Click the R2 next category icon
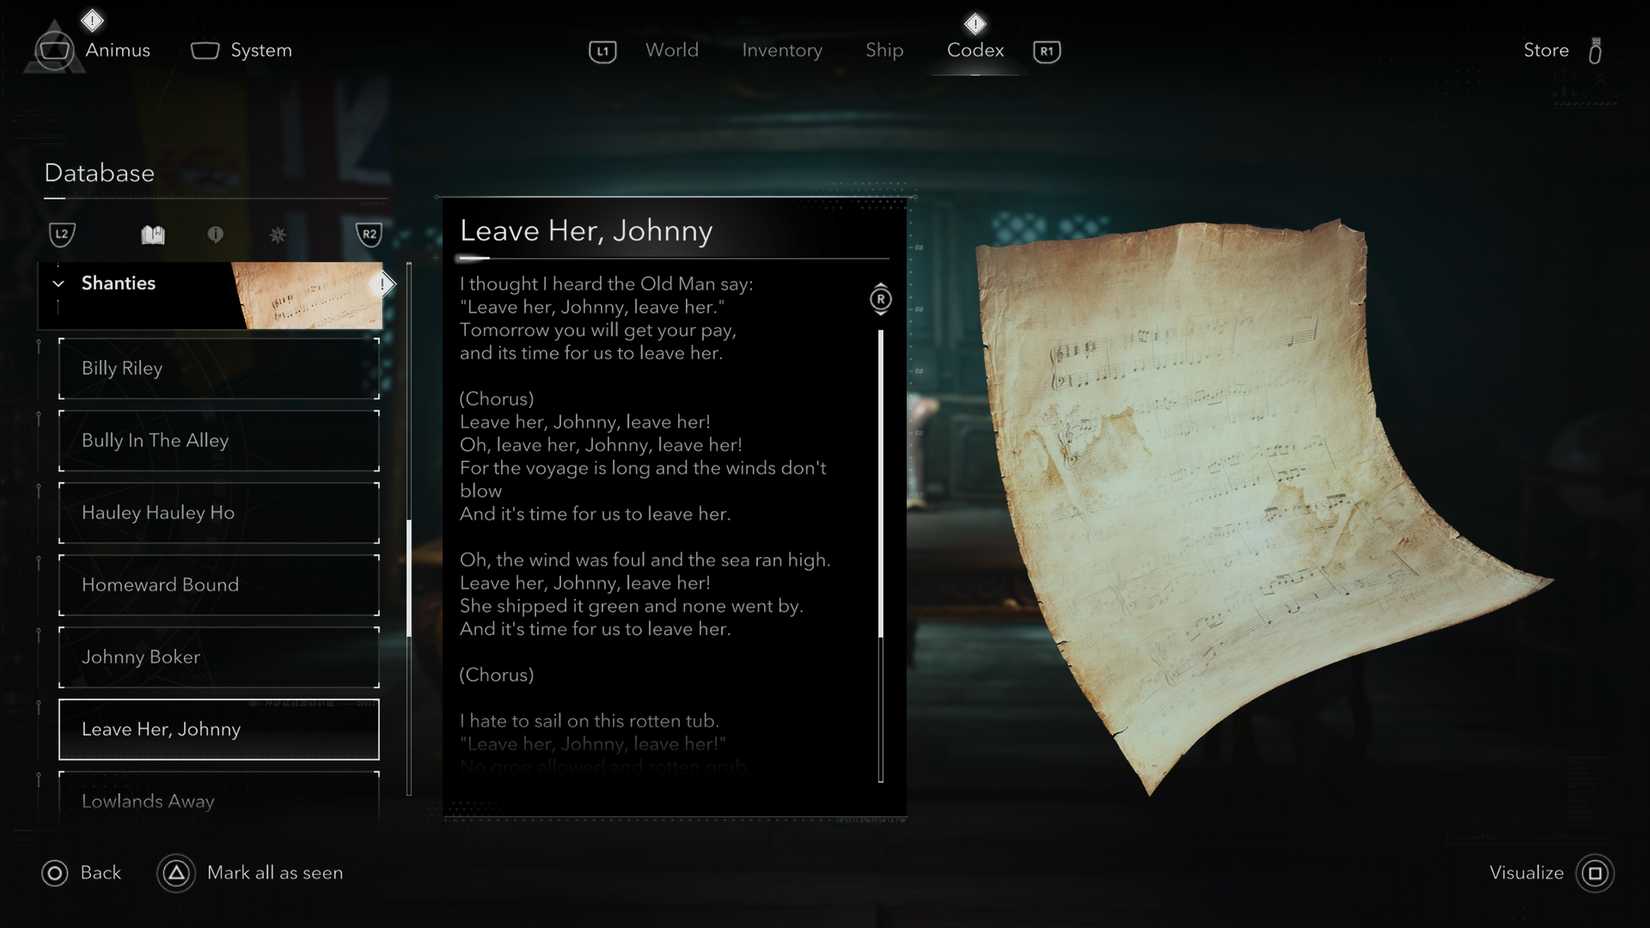The image size is (1650, 928). (x=369, y=234)
